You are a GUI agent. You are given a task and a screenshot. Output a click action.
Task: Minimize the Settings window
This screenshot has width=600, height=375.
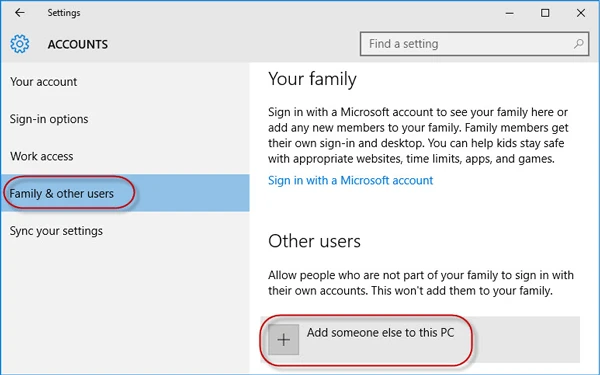click(x=509, y=13)
